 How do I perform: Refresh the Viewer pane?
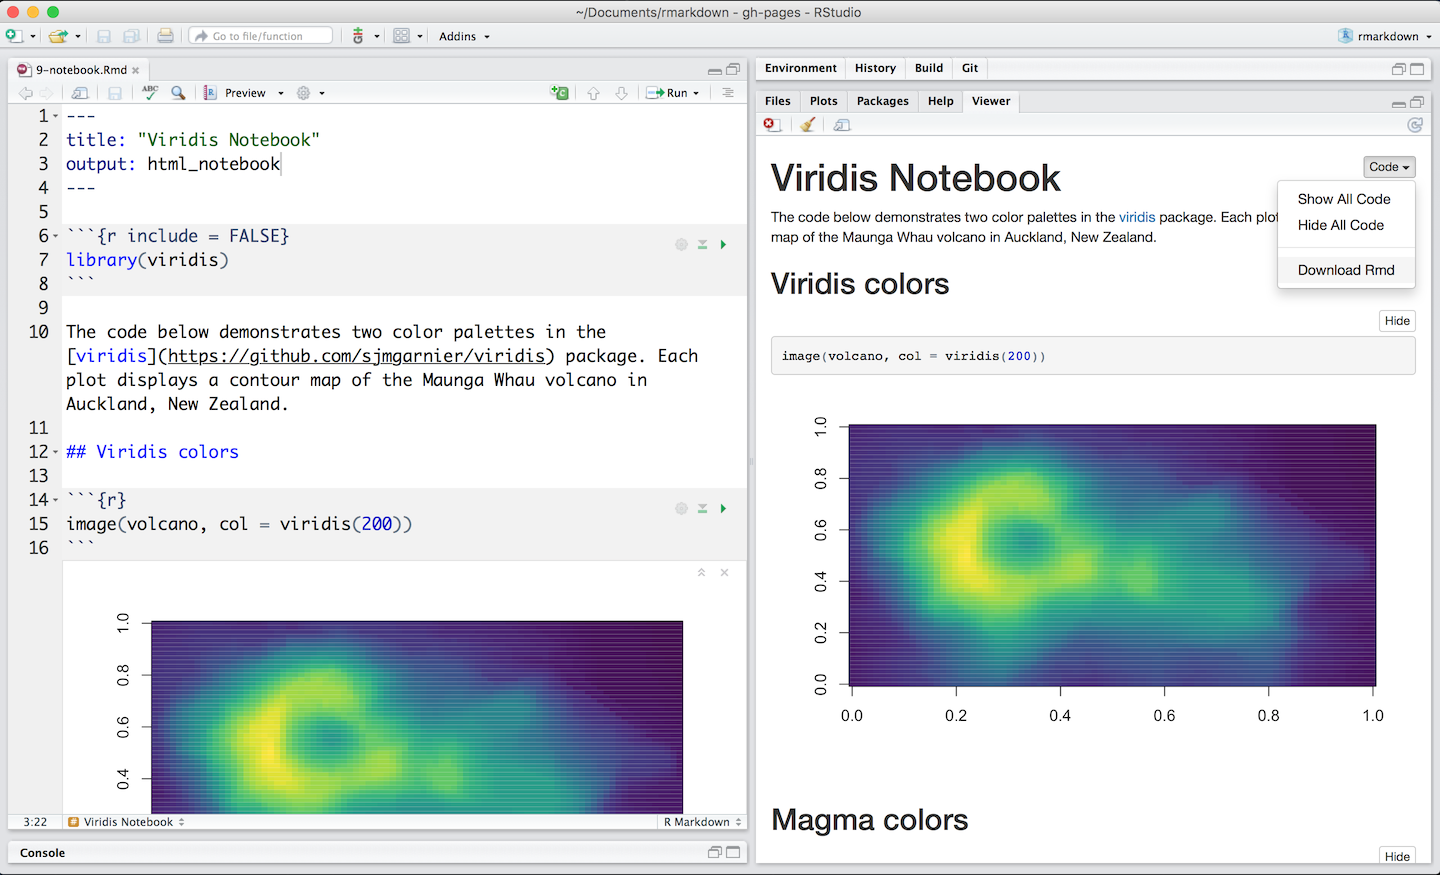pyautogui.click(x=1415, y=125)
